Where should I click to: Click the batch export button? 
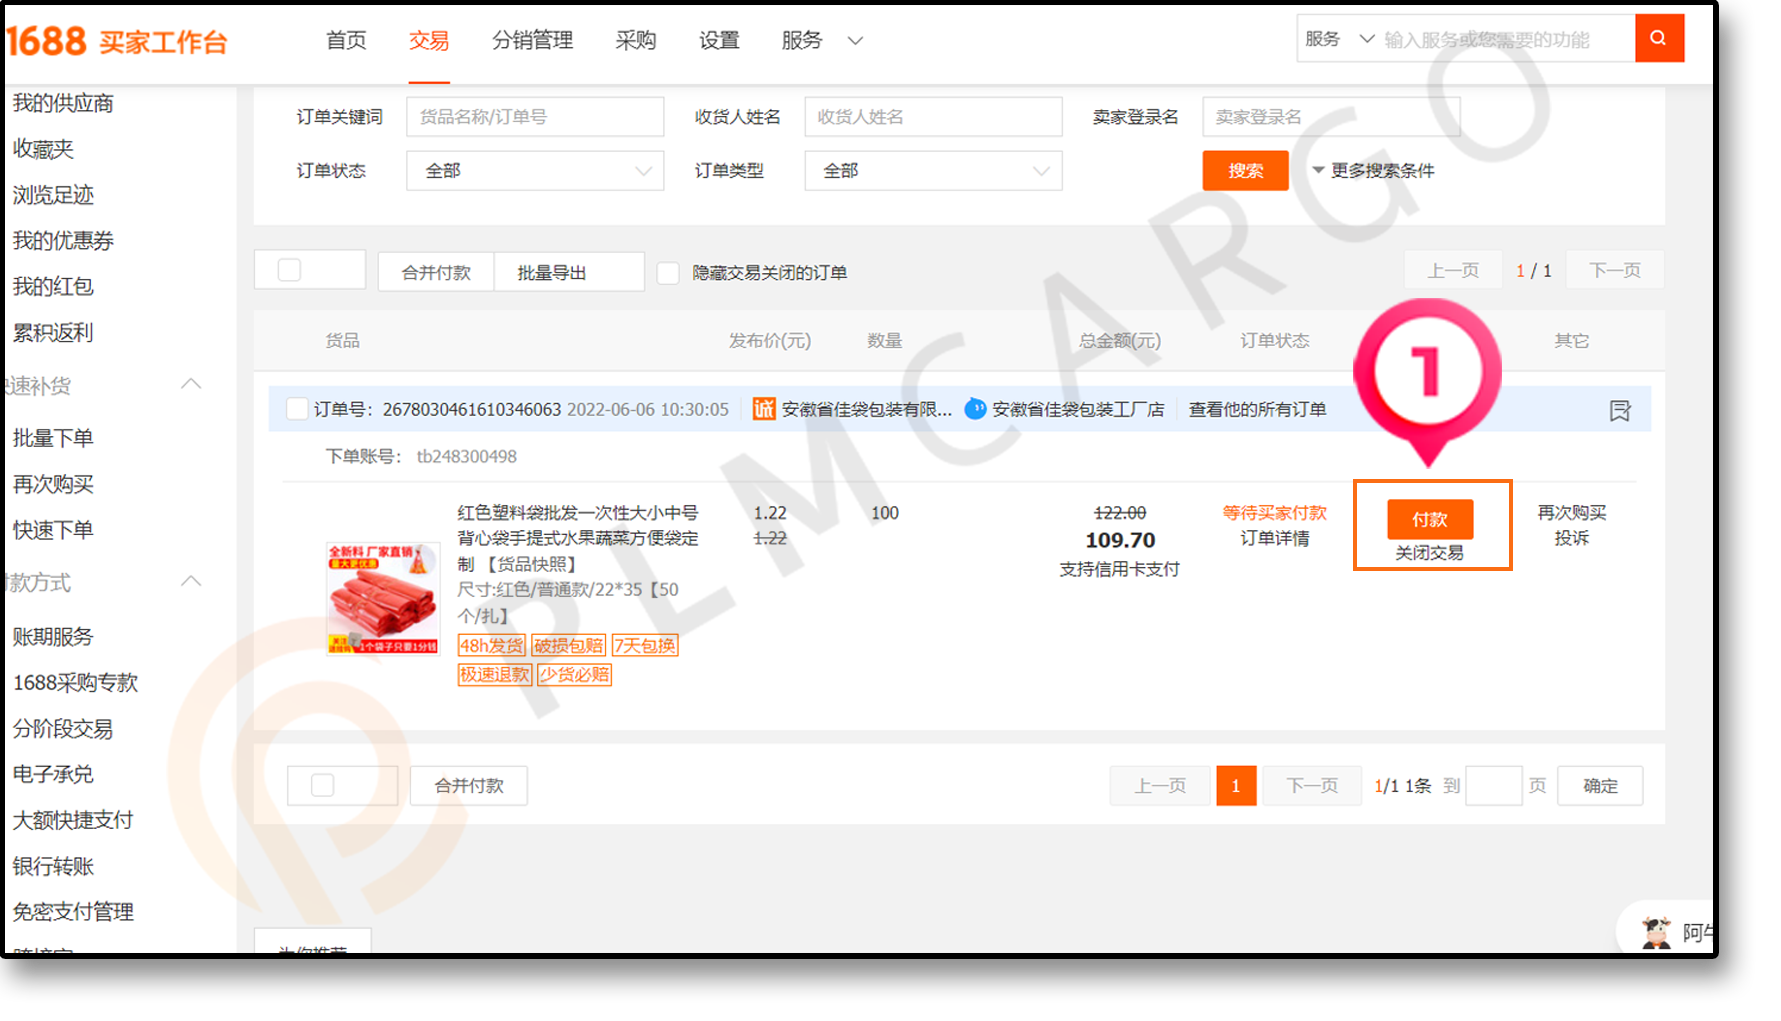(x=551, y=273)
